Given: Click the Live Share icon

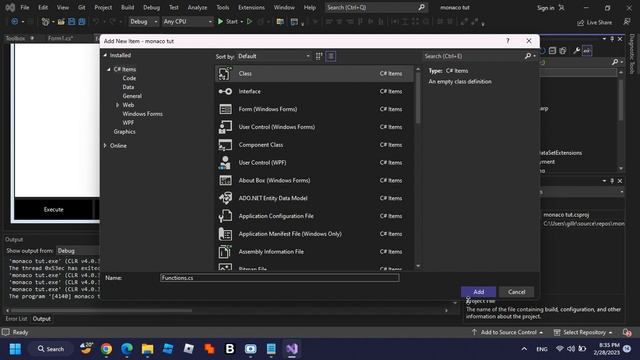Looking at the screenshot, I should click(580, 22).
